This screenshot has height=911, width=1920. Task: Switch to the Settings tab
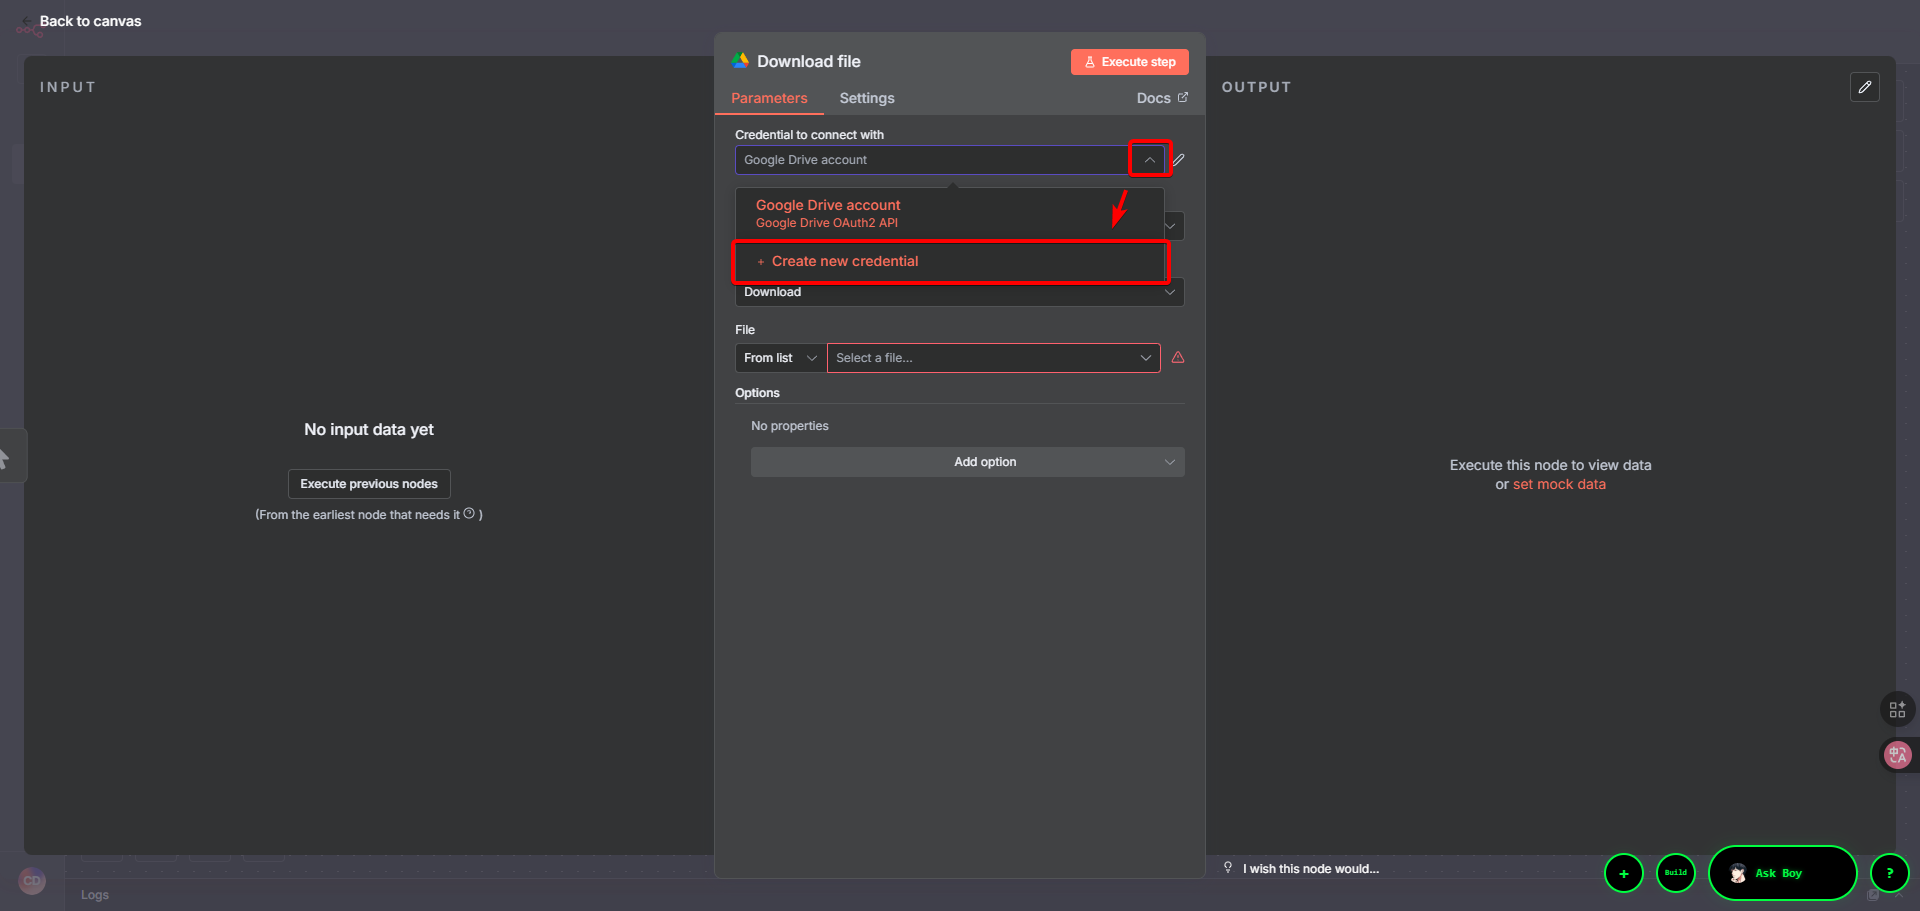point(866,98)
